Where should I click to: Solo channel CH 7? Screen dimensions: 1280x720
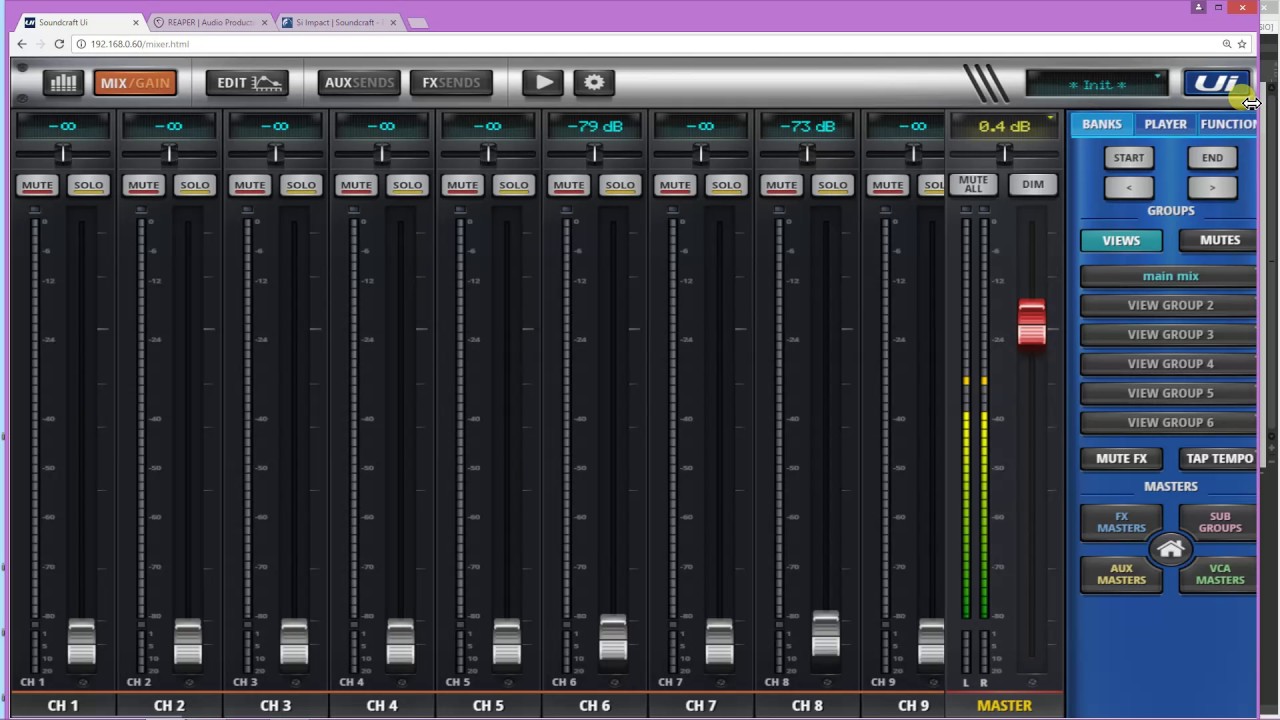(x=726, y=185)
